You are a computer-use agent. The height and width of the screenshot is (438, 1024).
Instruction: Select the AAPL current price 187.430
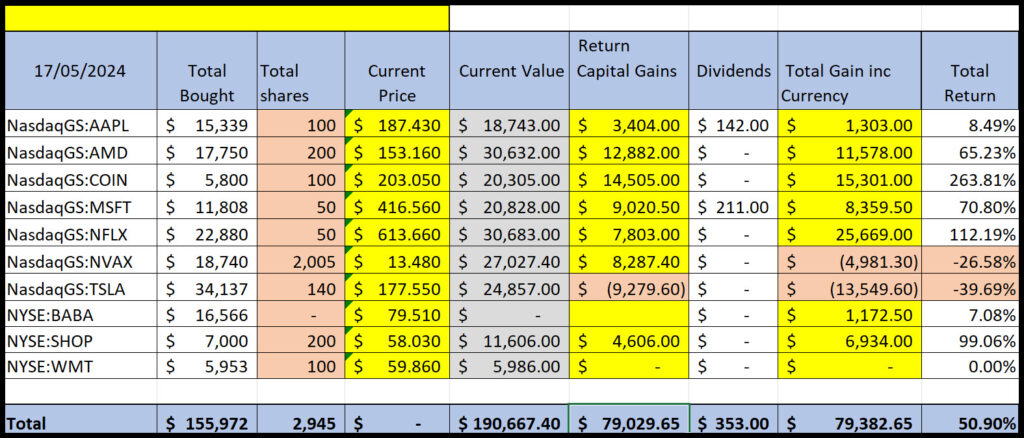(396, 123)
